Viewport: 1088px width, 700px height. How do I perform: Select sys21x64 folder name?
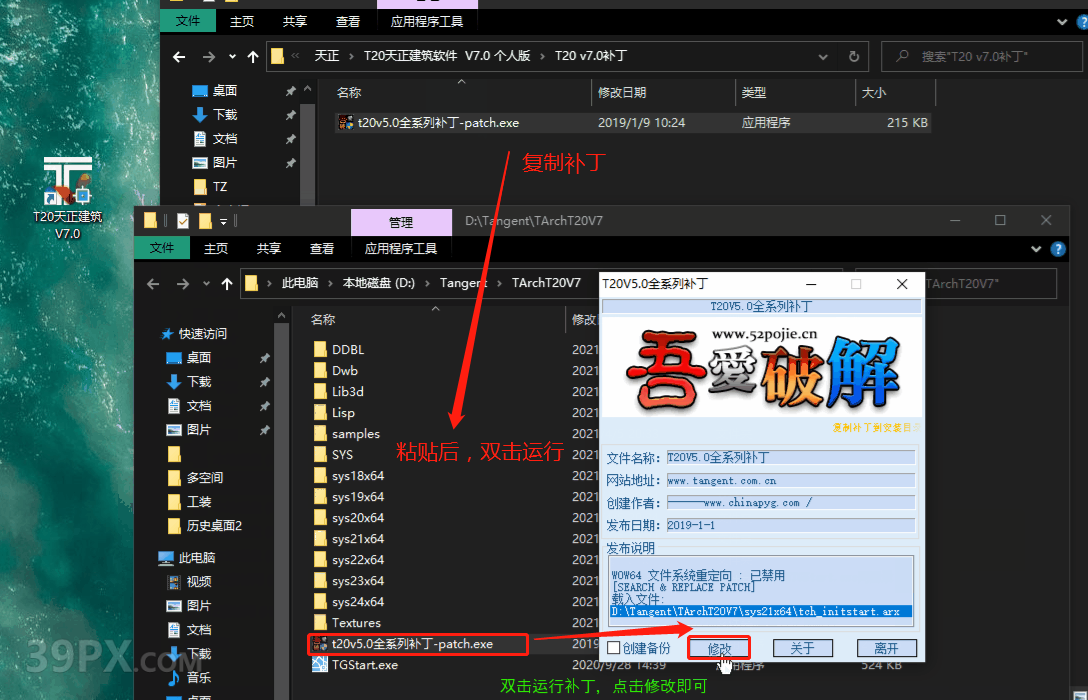click(358, 538)
